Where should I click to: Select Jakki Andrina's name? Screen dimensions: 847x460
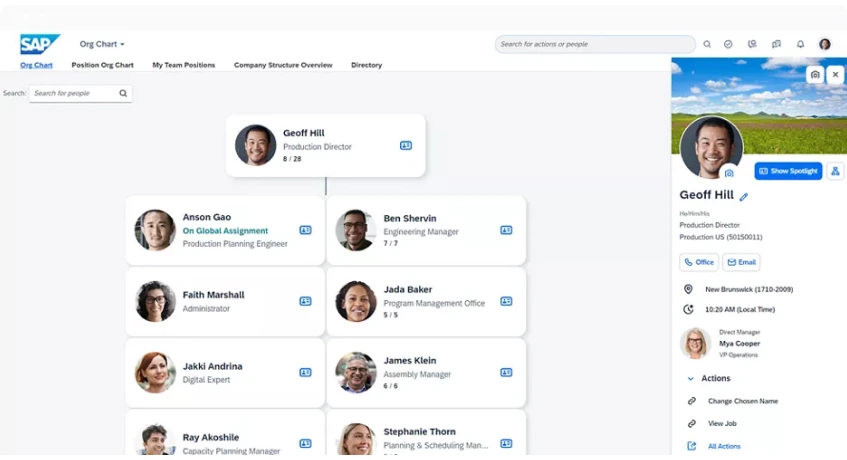point(212,366)
